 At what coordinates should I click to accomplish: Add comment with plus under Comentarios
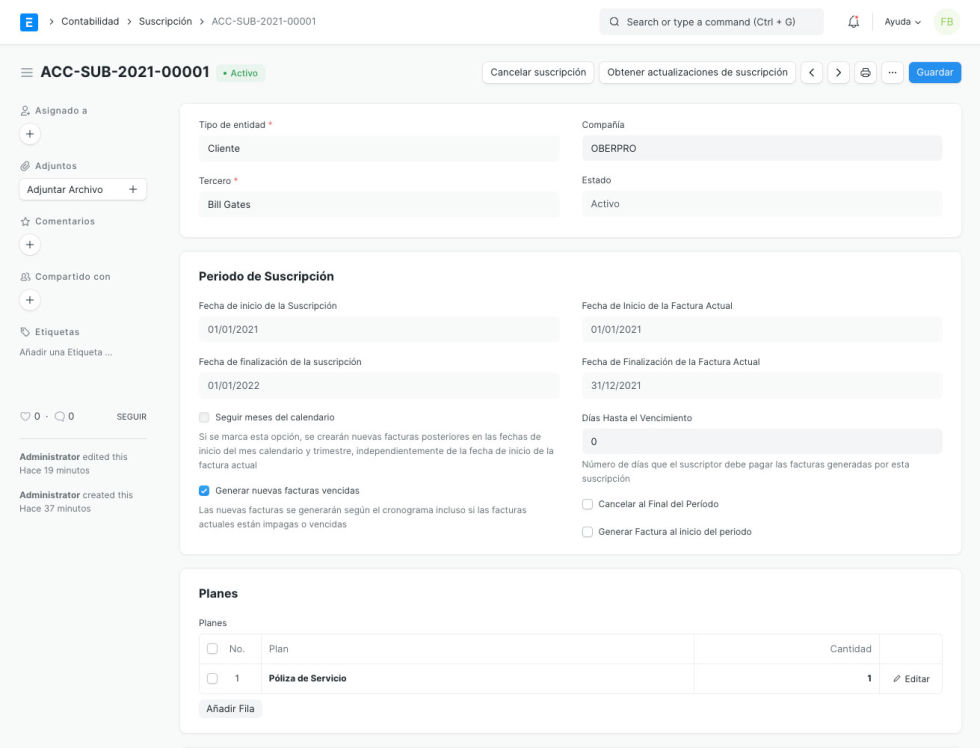pyautogui.click(x=30, y=244)
